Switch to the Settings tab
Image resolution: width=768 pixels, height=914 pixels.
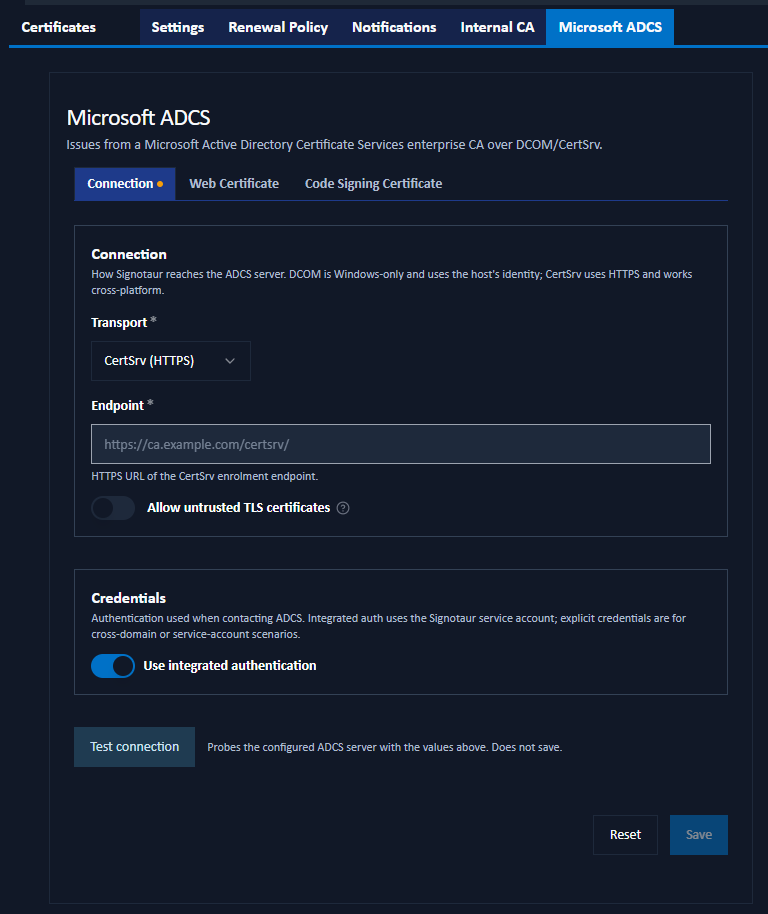pyautogui.click(x=178, y=27)
